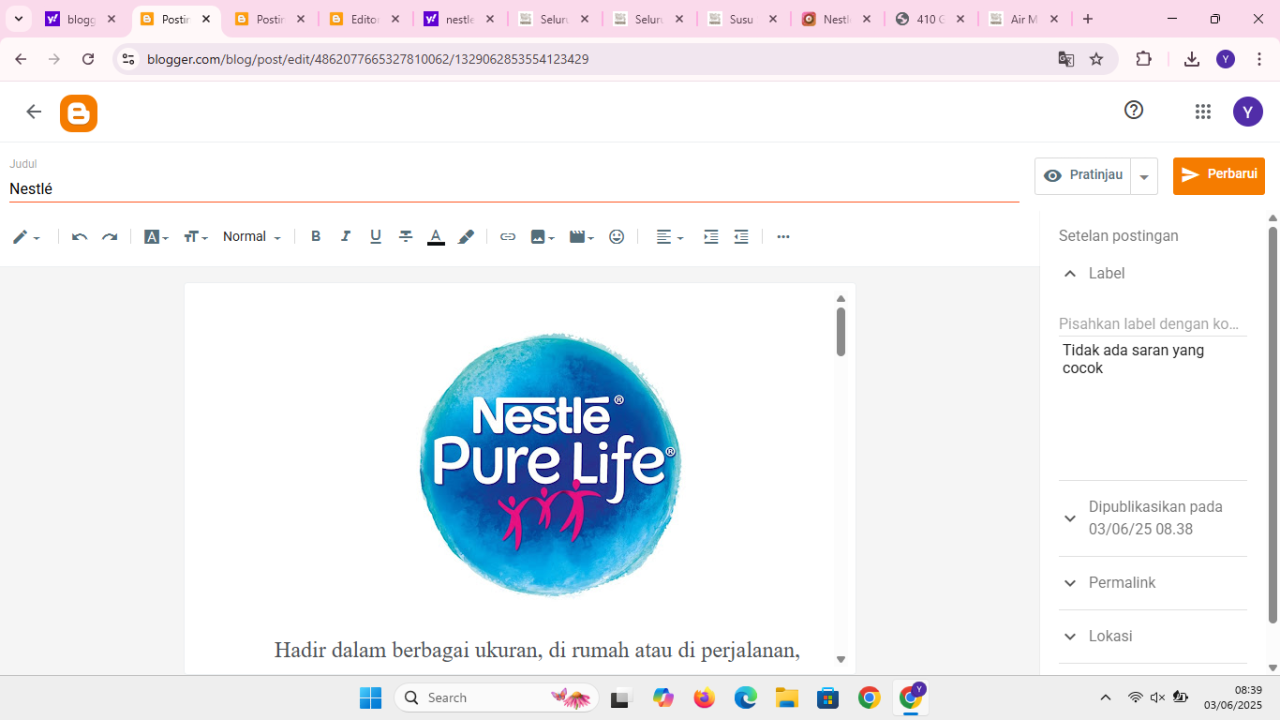
Task: Open browser Downloads icon
Action: tap(1191, 59)
